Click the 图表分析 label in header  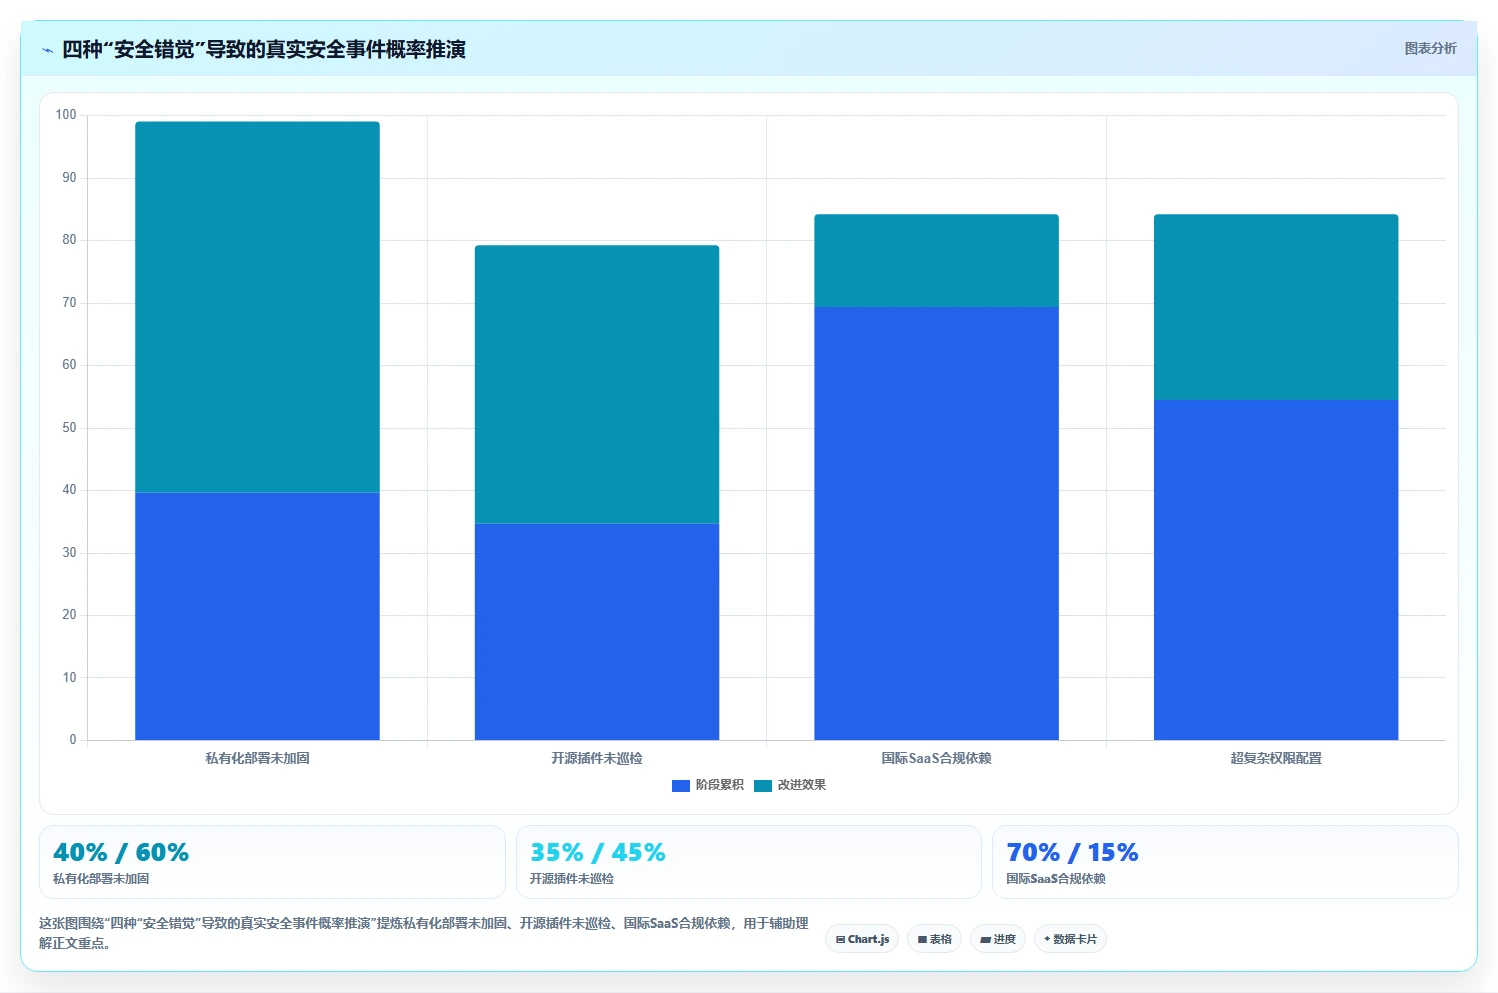[1430, 48]
